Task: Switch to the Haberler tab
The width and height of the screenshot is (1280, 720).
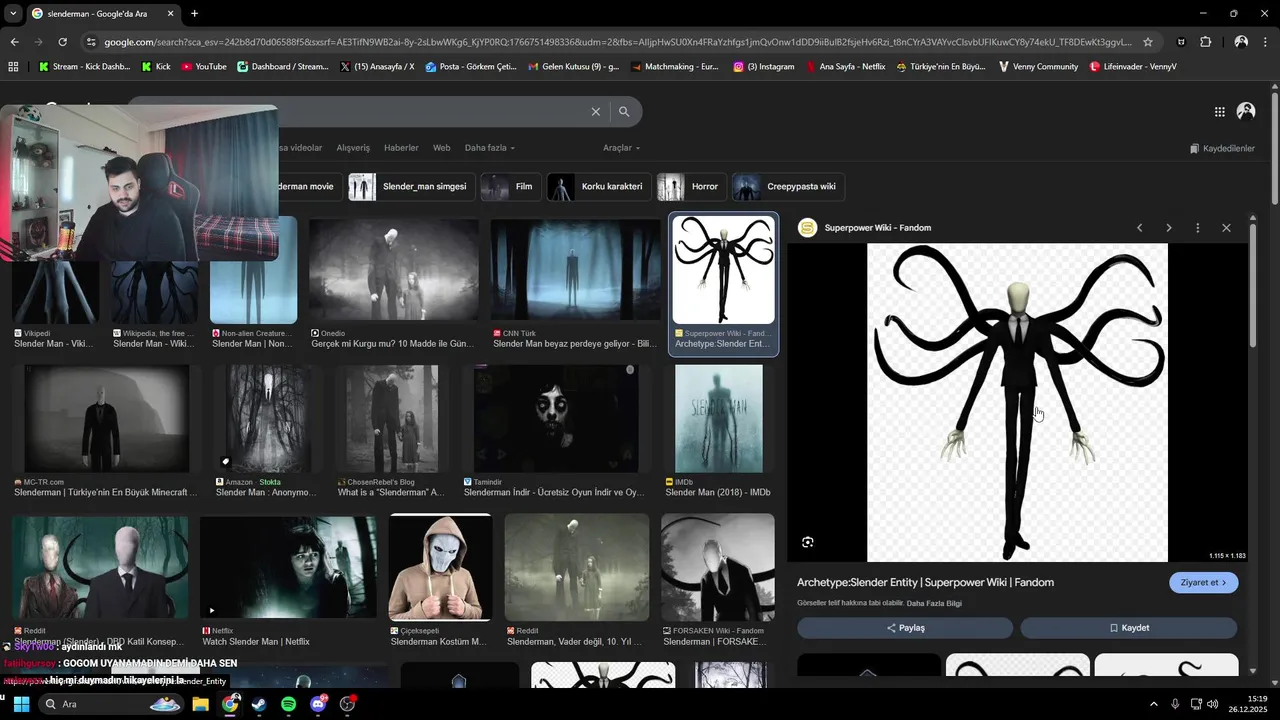Action: pyautogui.click(x=401, y=148)
